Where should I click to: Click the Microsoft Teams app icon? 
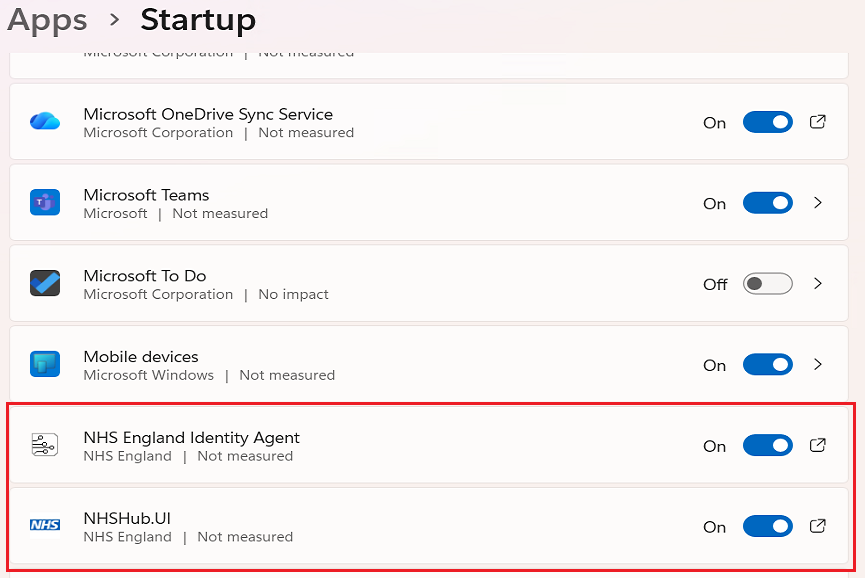(45, 203)
